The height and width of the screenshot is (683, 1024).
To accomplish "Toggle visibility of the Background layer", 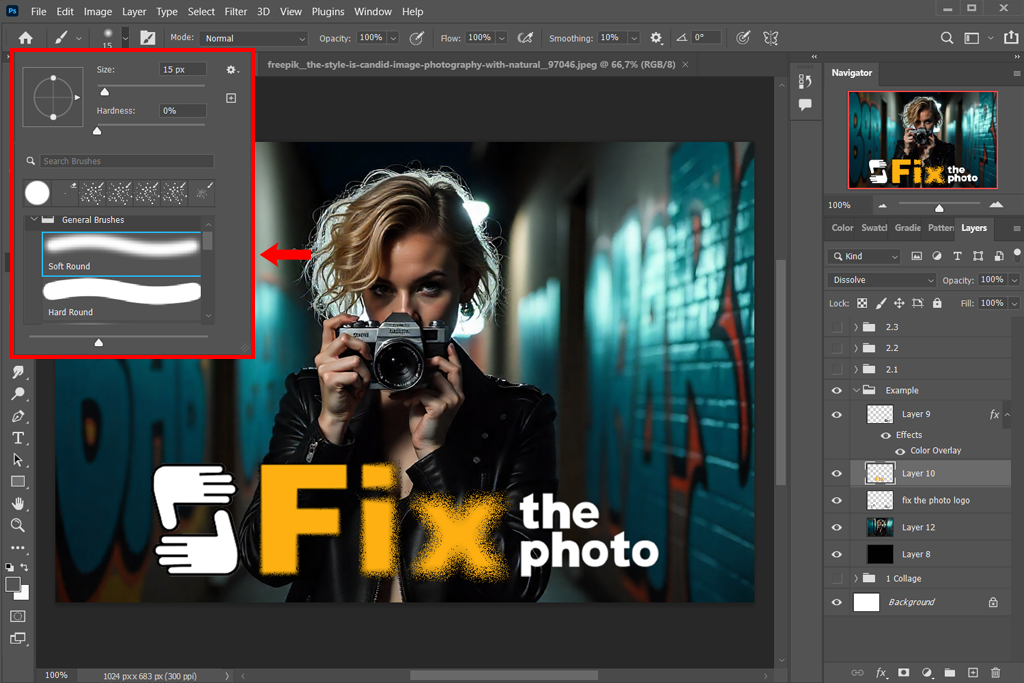I will (837, 602).
